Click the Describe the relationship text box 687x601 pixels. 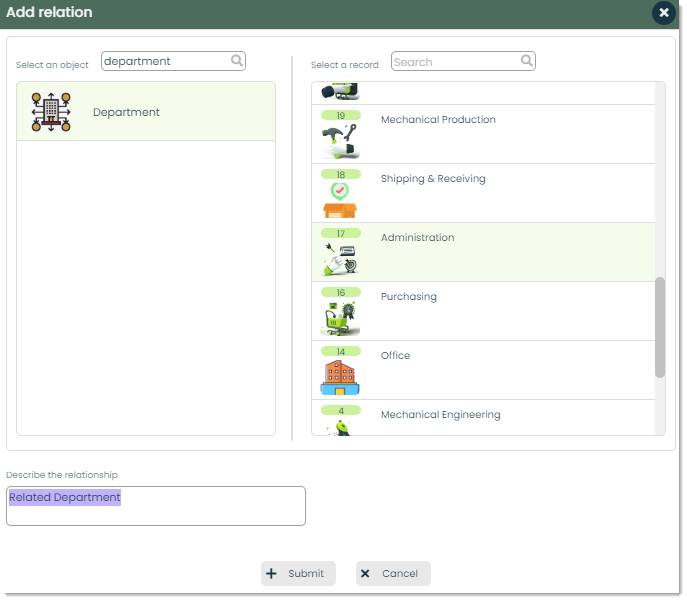[x=156, y=506]
